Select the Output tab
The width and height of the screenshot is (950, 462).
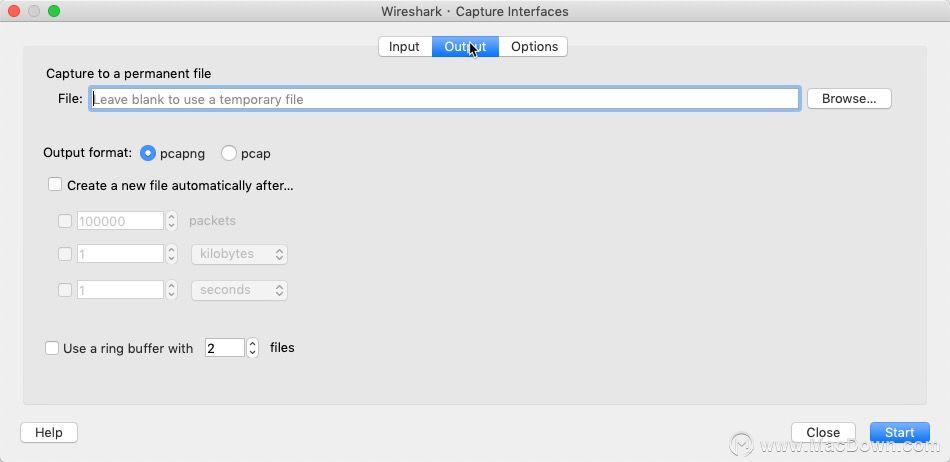[465, 47]
